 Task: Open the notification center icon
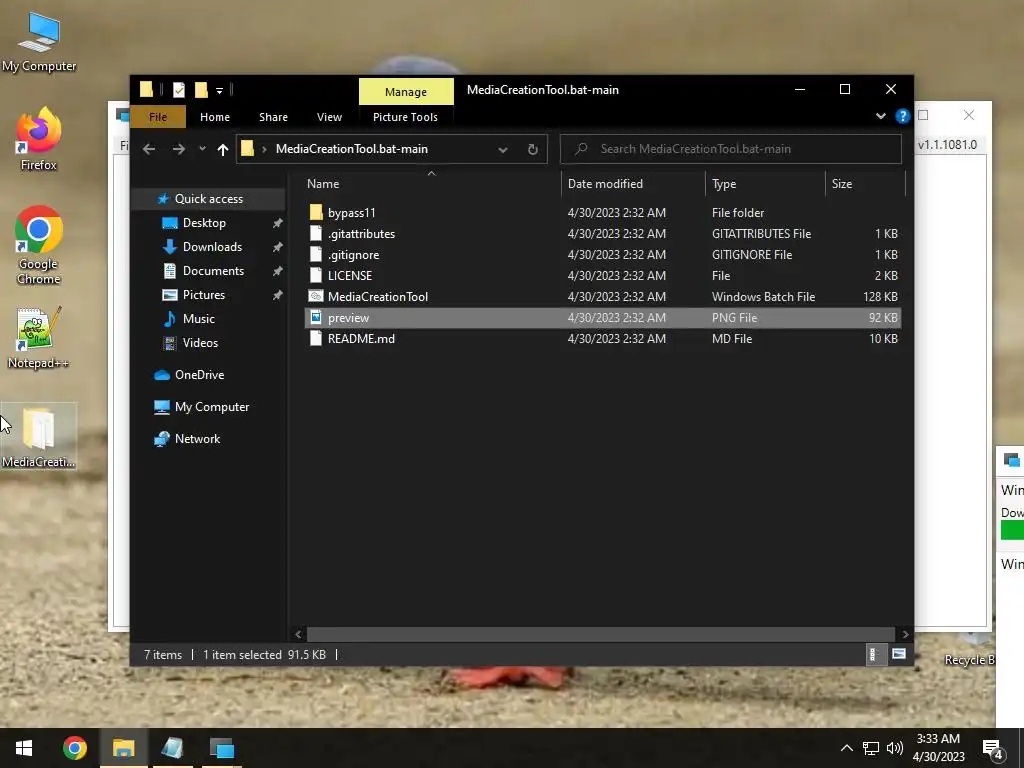tap(992, 748)
